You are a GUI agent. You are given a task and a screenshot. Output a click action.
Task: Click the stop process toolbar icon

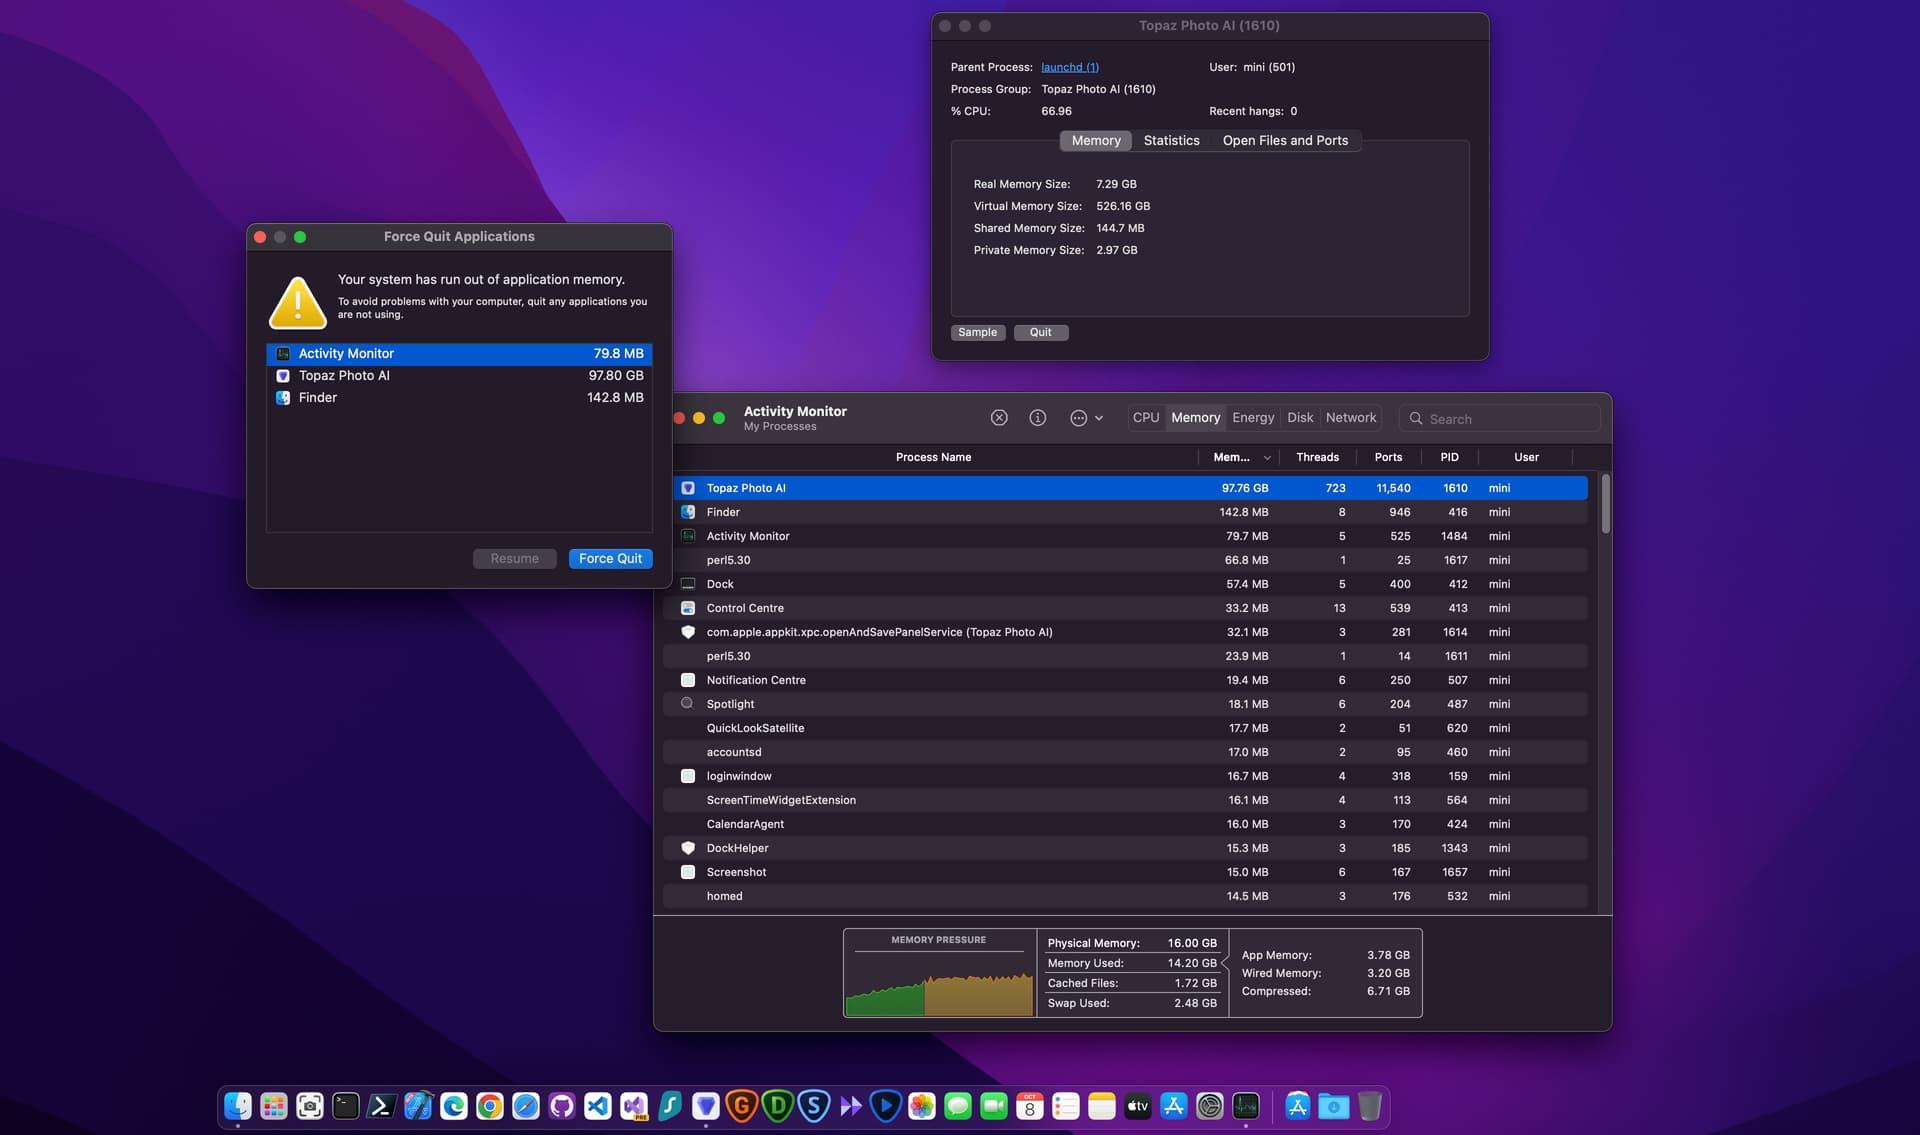998,418
